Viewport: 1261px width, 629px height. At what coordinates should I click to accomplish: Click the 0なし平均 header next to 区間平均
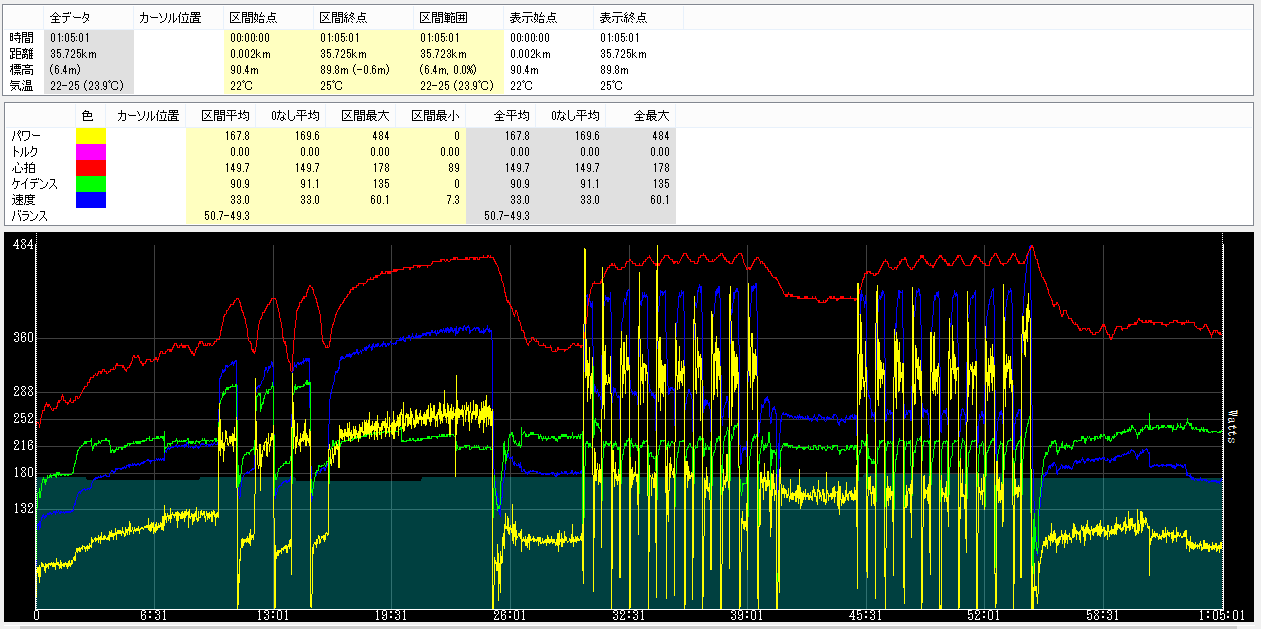pyautogui.click(x=294, y=116)
